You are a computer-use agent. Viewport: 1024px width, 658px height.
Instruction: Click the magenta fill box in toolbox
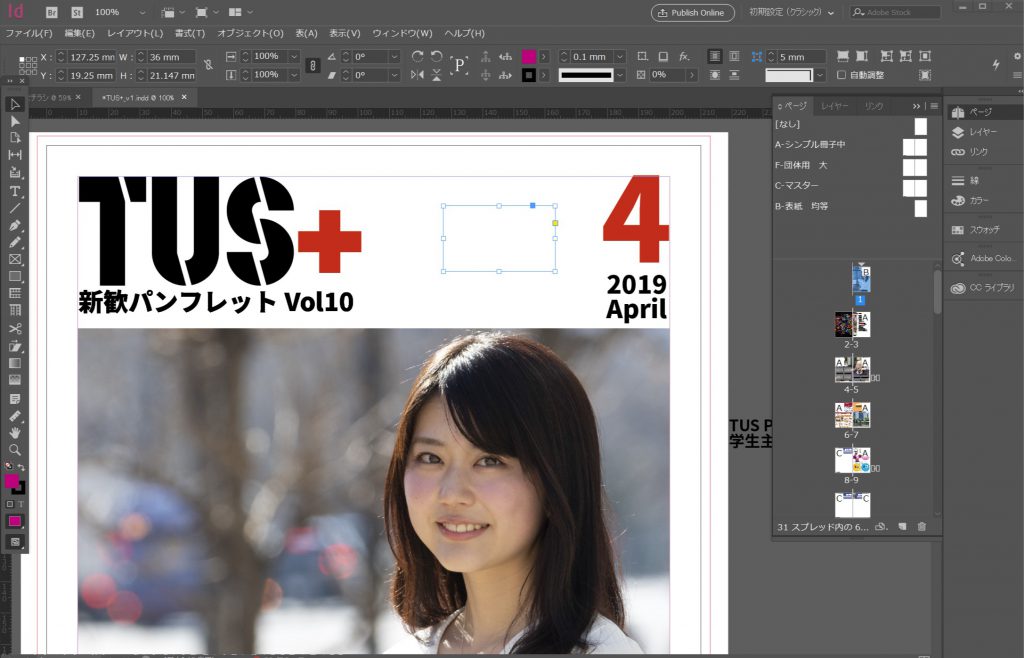point(11,481)
